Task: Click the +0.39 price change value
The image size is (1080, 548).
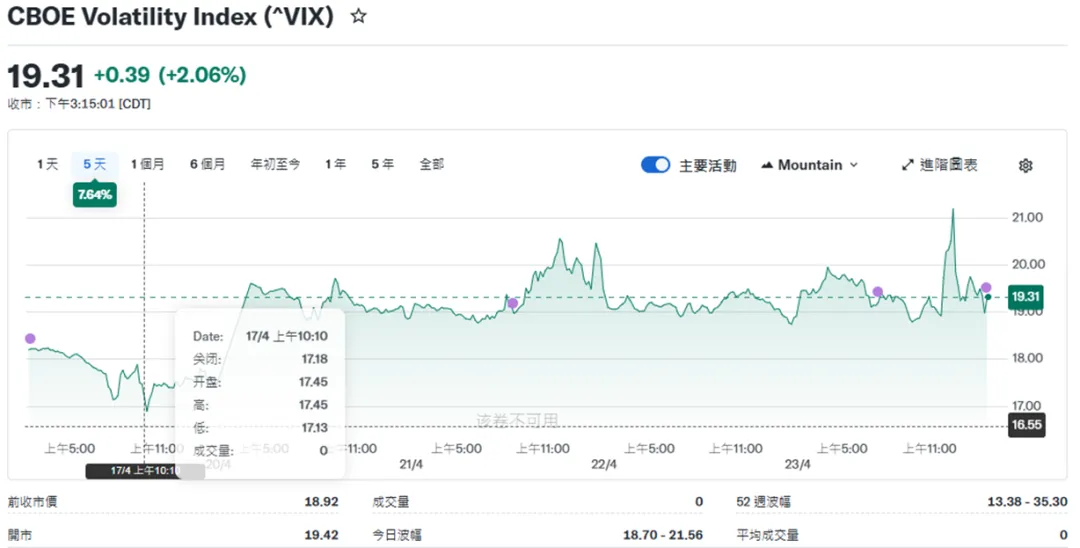Action: point(122,74)
